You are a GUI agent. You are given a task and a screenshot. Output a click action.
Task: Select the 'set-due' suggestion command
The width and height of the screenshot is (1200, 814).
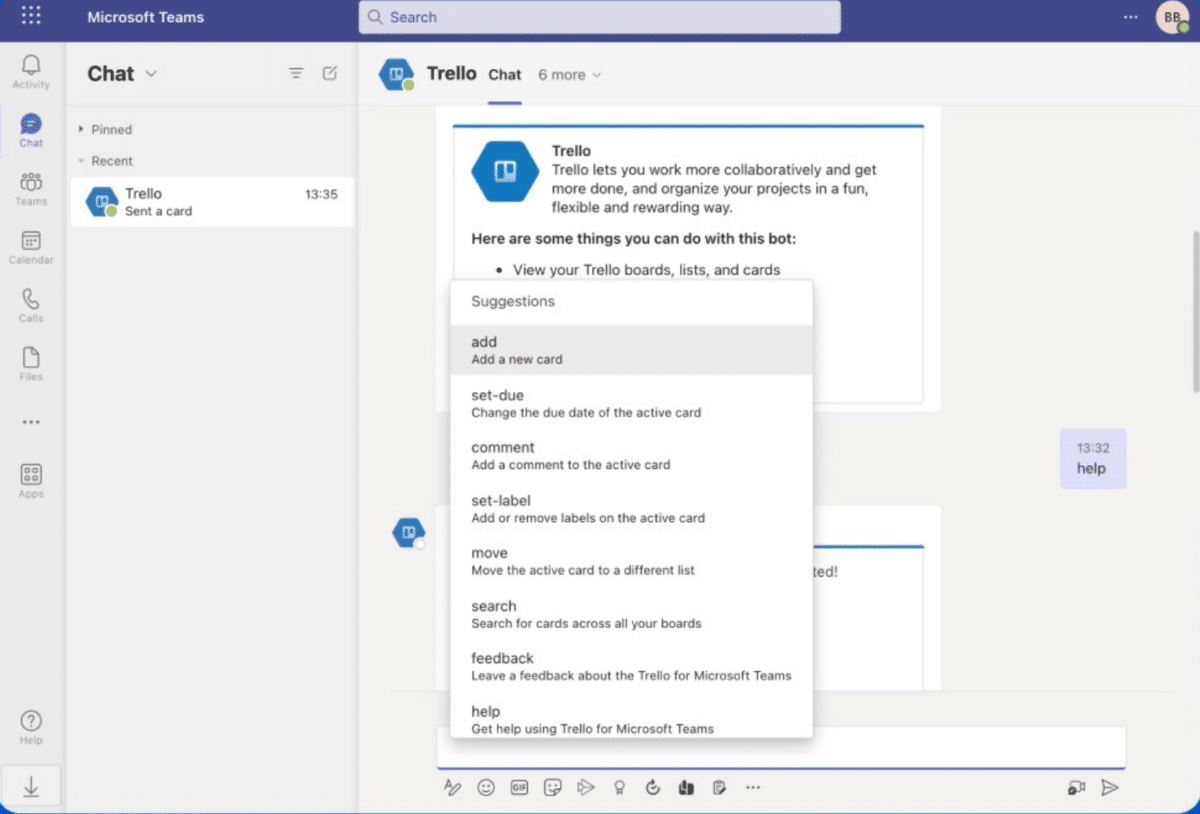point(631,403)
